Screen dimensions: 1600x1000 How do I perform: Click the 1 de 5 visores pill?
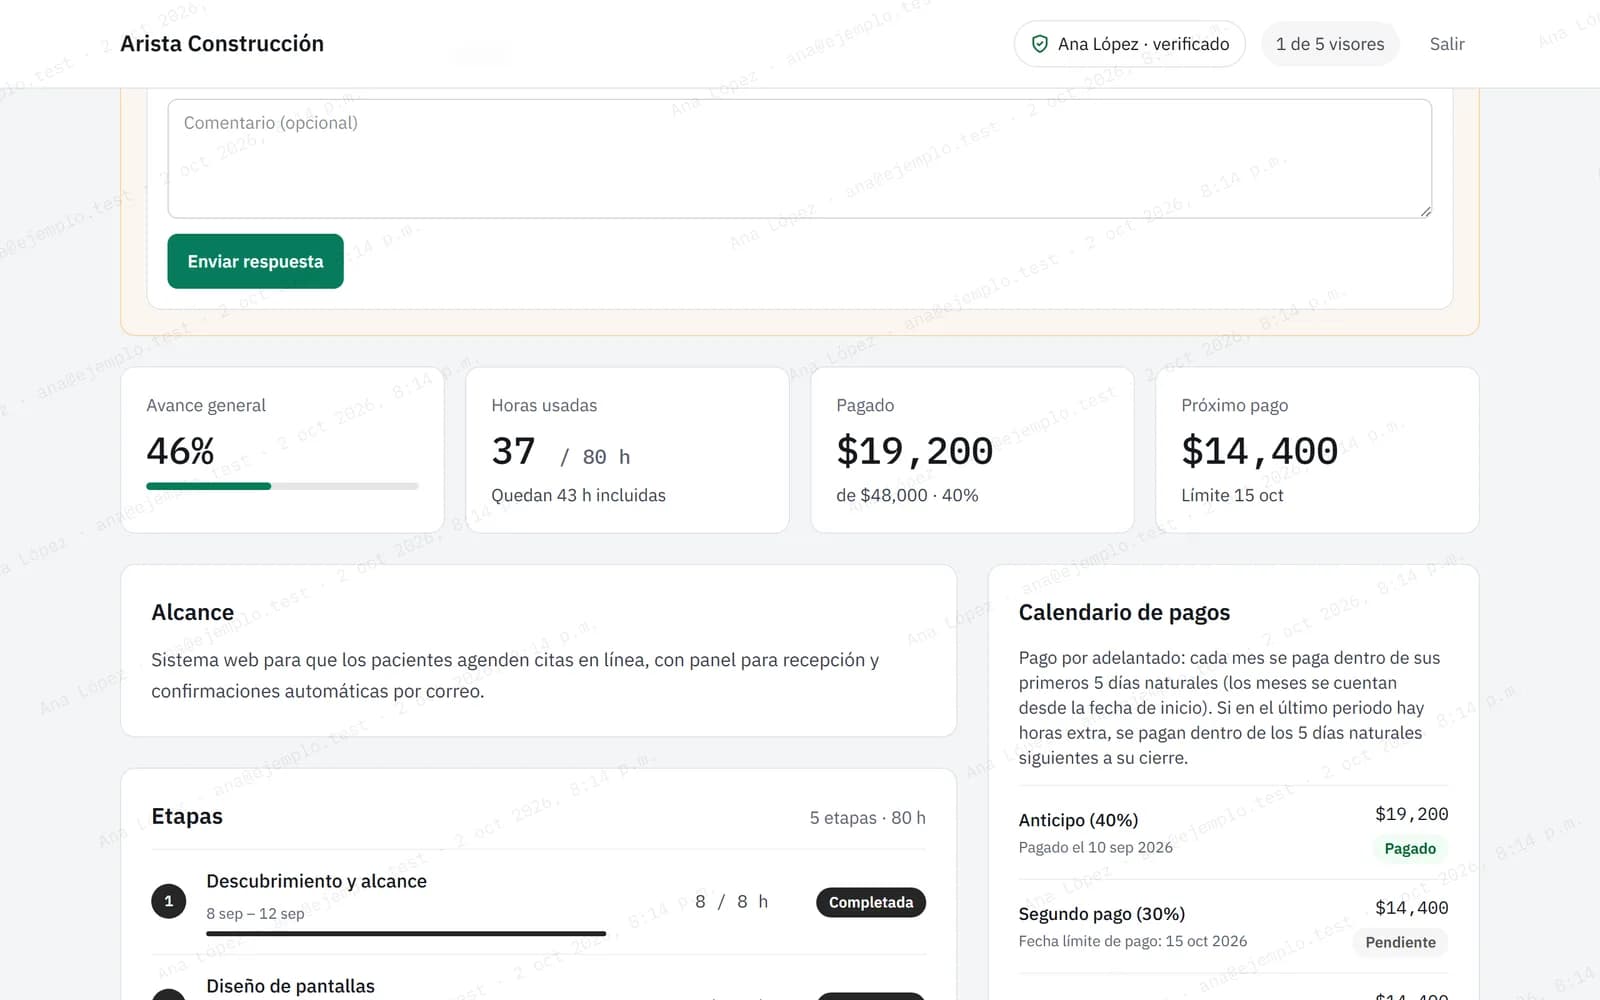pos(1330,44)
